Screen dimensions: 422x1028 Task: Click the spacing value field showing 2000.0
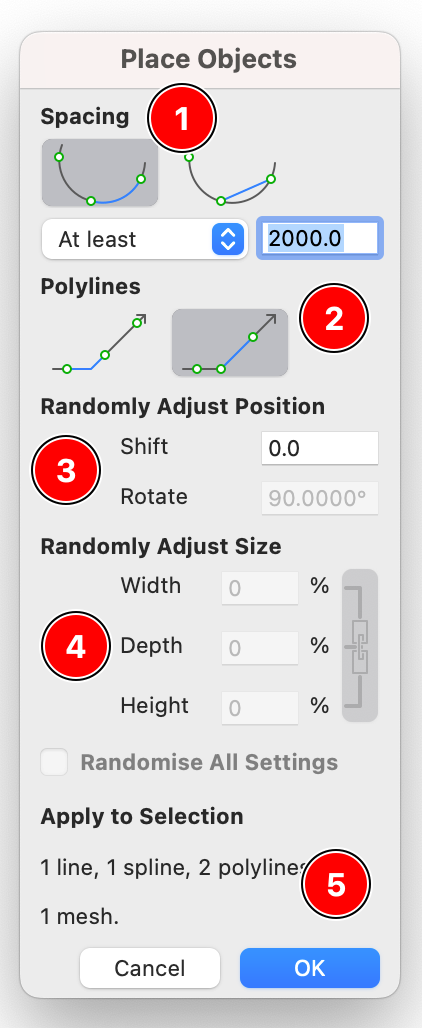[x=320, y=238]
